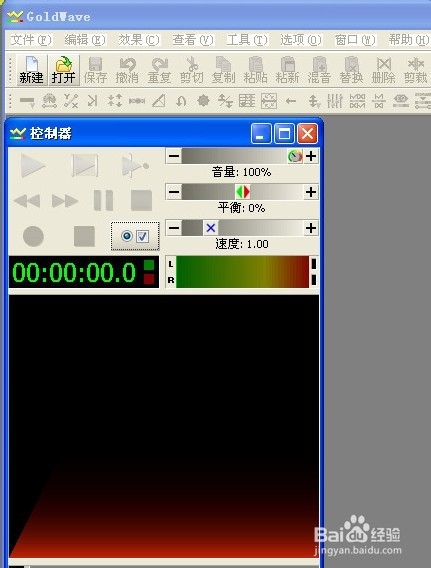This screenshot has height=568, width=431.
Task: Click the grid-pattern effect icon after the gear
Action: point(247,101)
